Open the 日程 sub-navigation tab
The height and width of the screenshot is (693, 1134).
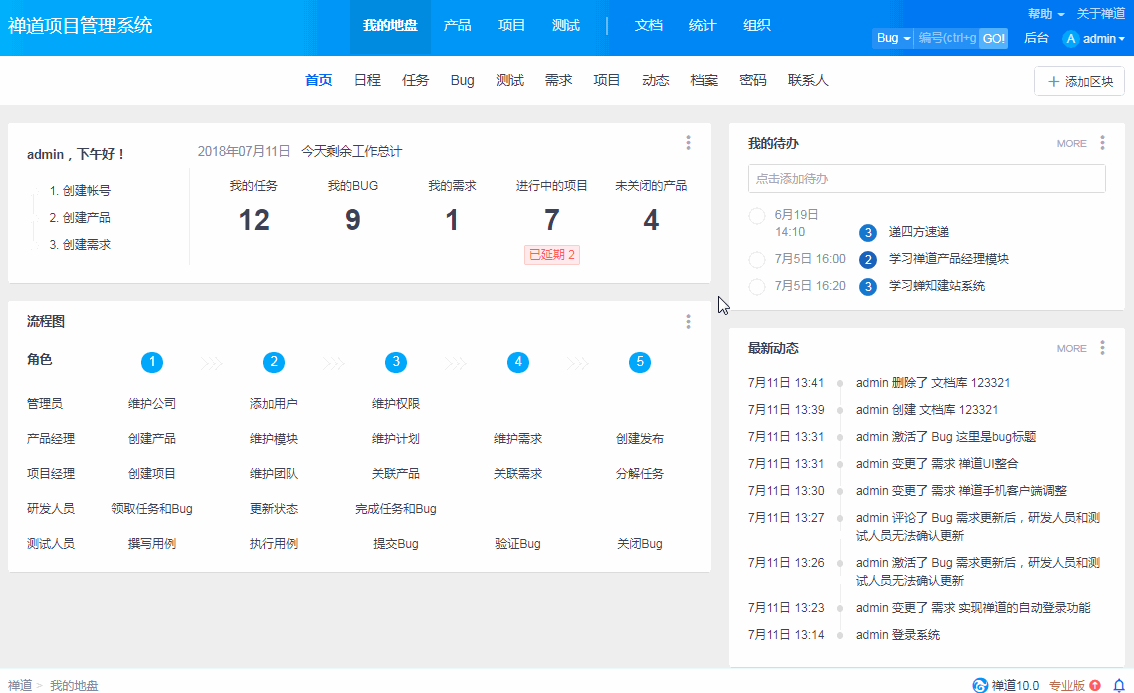[x=367, y=80]
